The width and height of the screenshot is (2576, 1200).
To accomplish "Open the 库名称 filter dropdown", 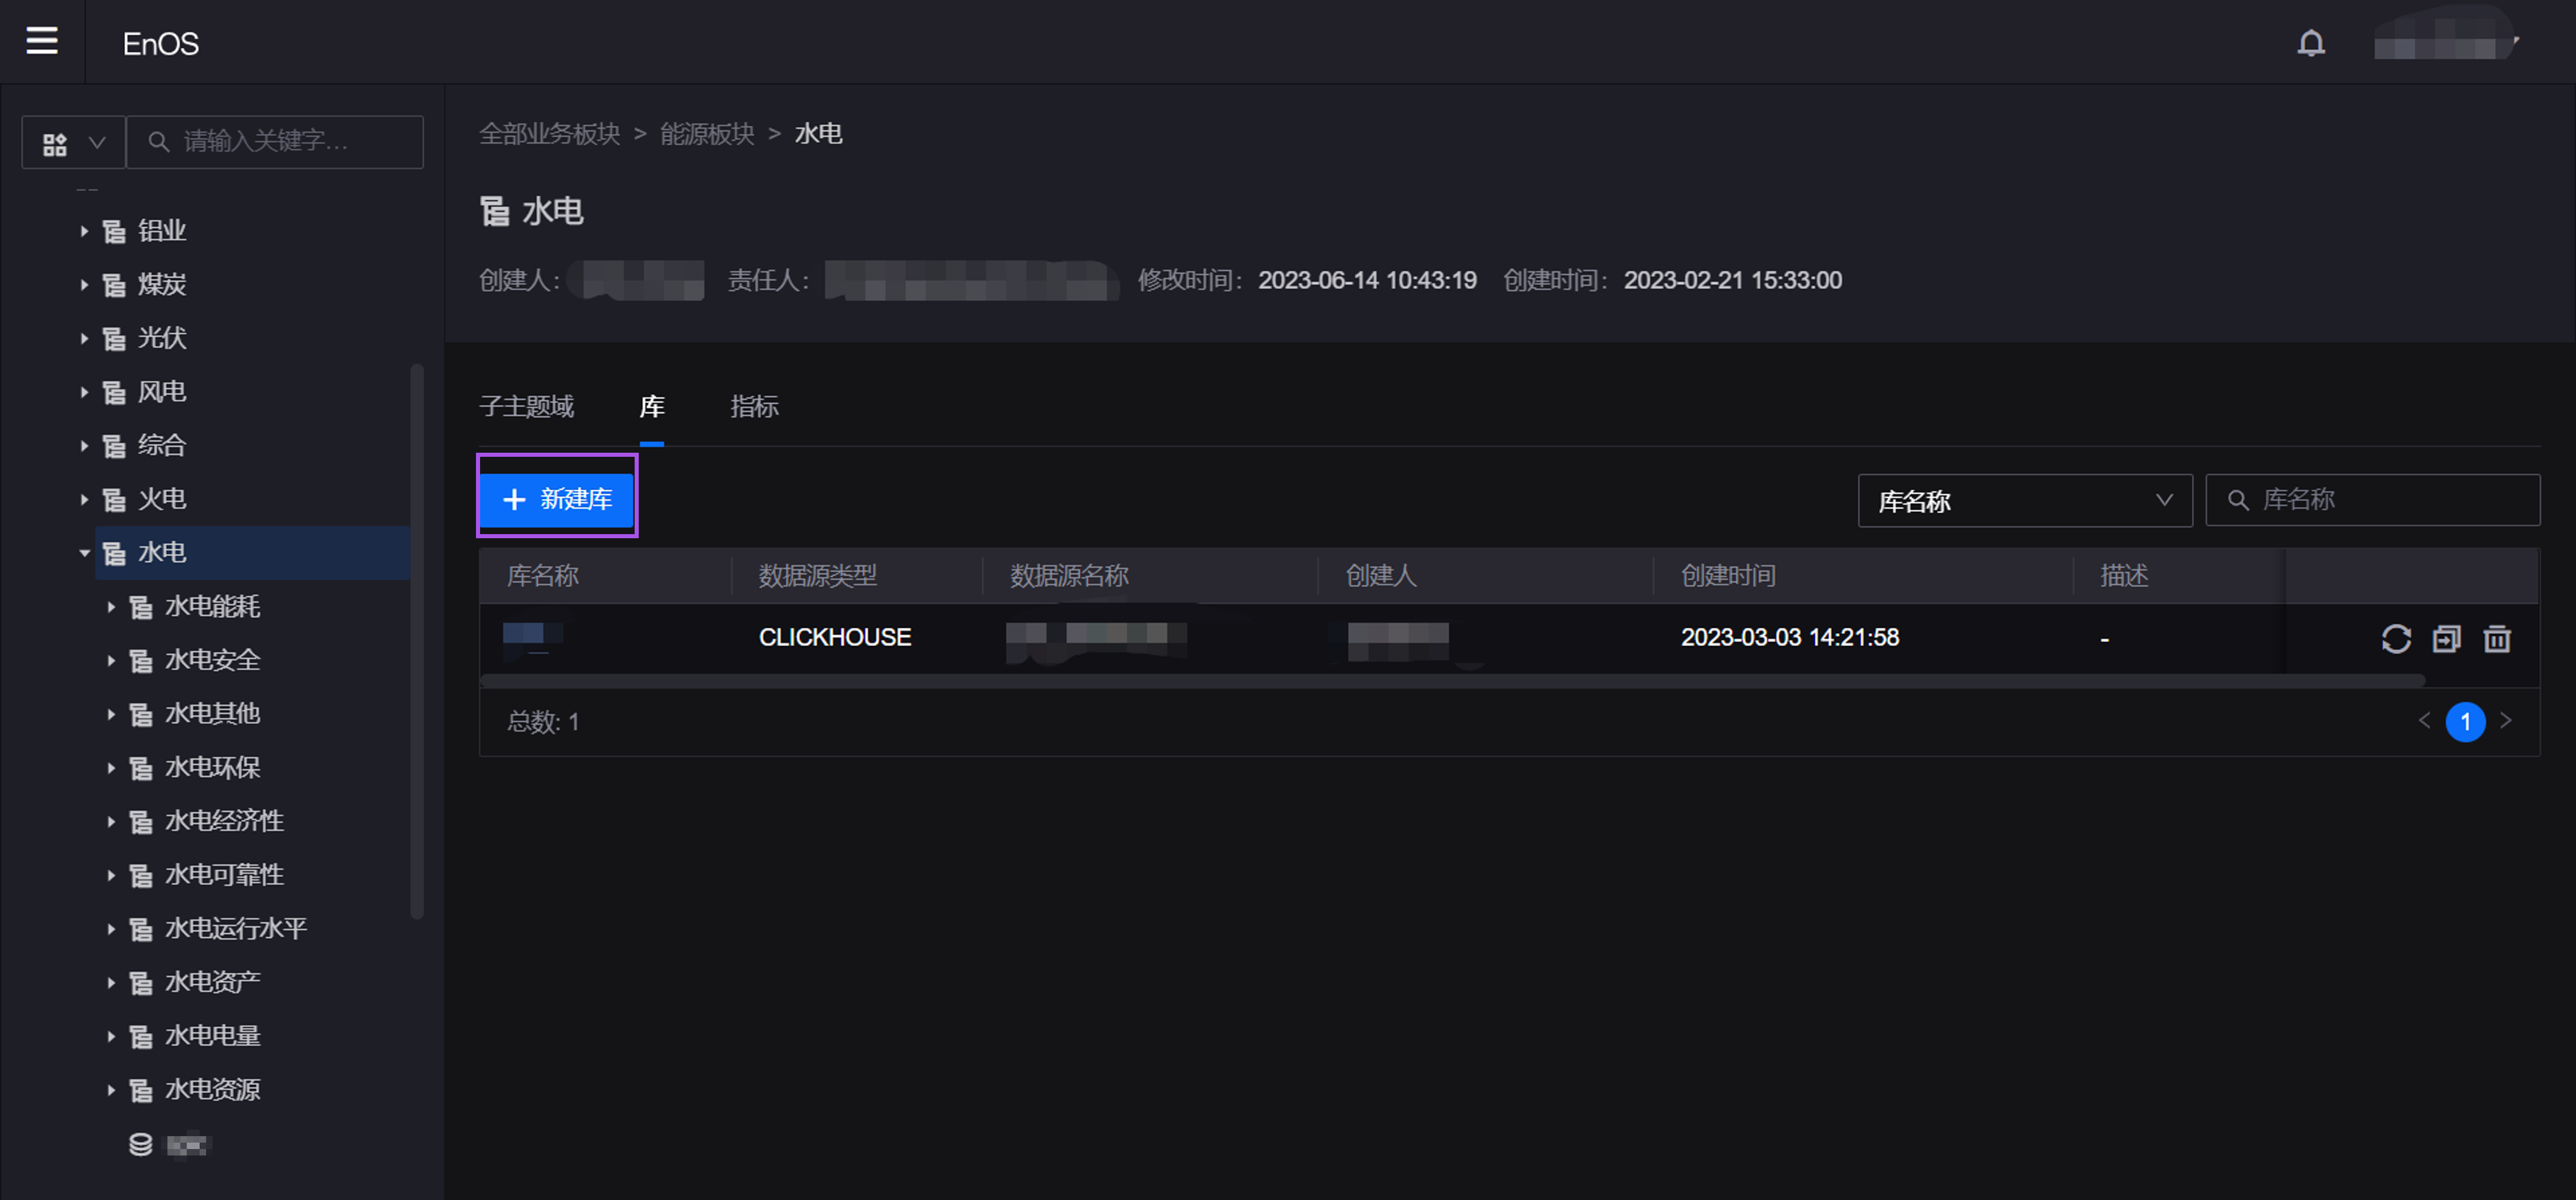I will point(2024,500).
